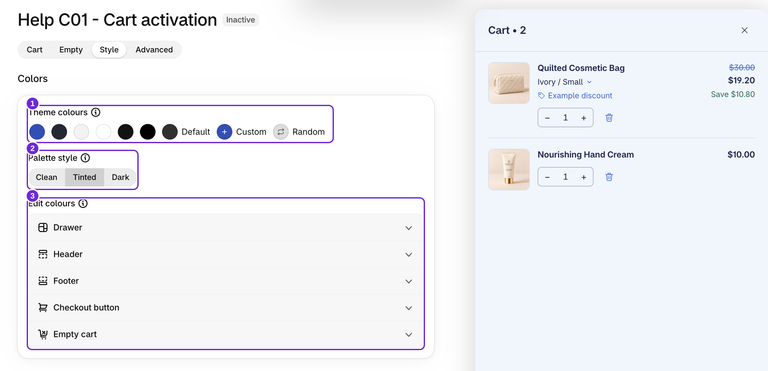Click the Custom colour plus icon
Image resolution: width=768 pixels, height=371 pixels.
coord(224,132)
